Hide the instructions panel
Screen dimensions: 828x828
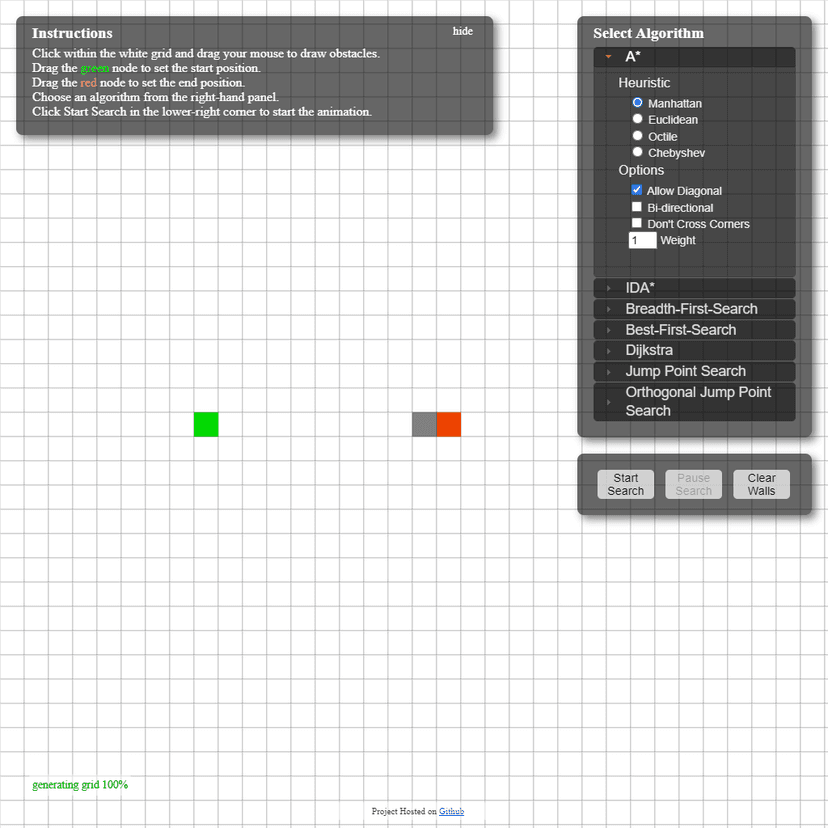point(462,31)
